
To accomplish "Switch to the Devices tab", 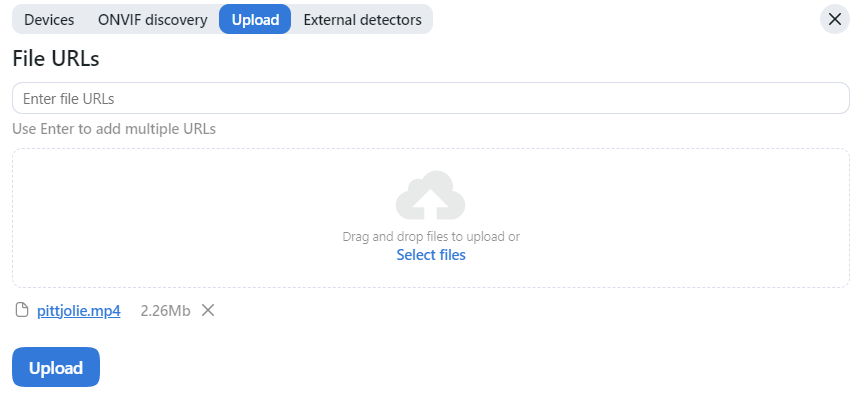I will pyautogui.click(x=49, y=19).
